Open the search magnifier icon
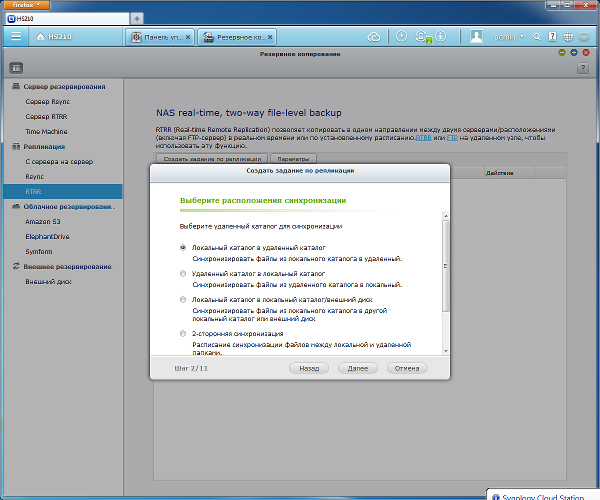Image resolution: width=600 pixels, height=500 pixels. point(537,37)
